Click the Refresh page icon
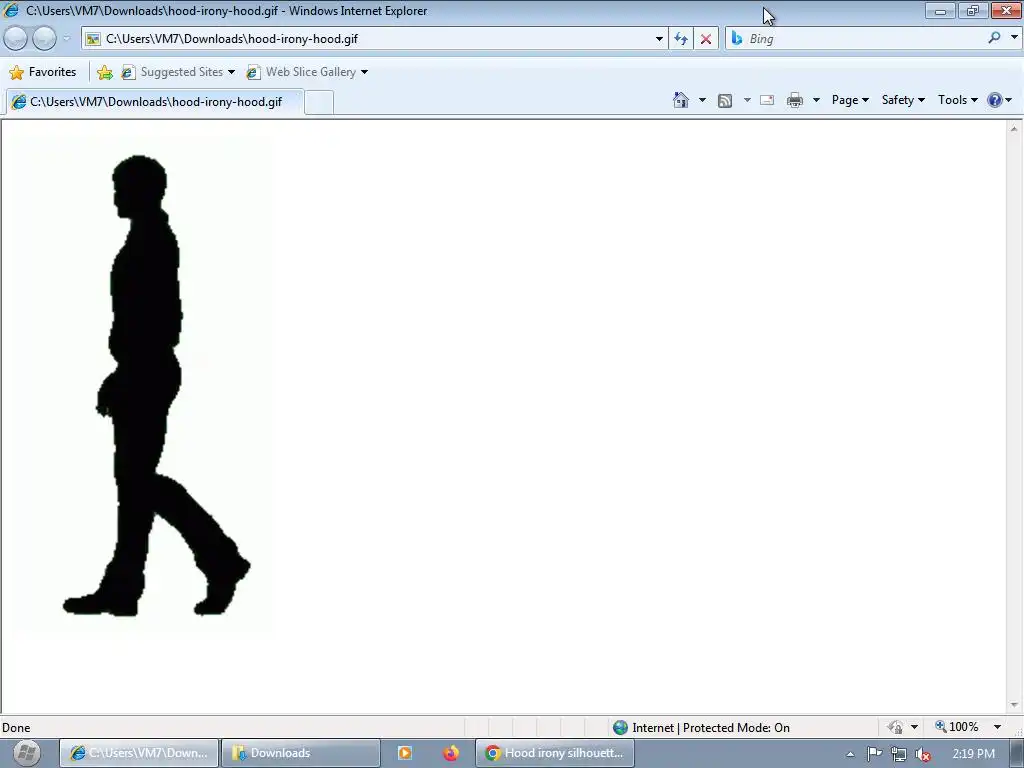 (x=681, y=39)
